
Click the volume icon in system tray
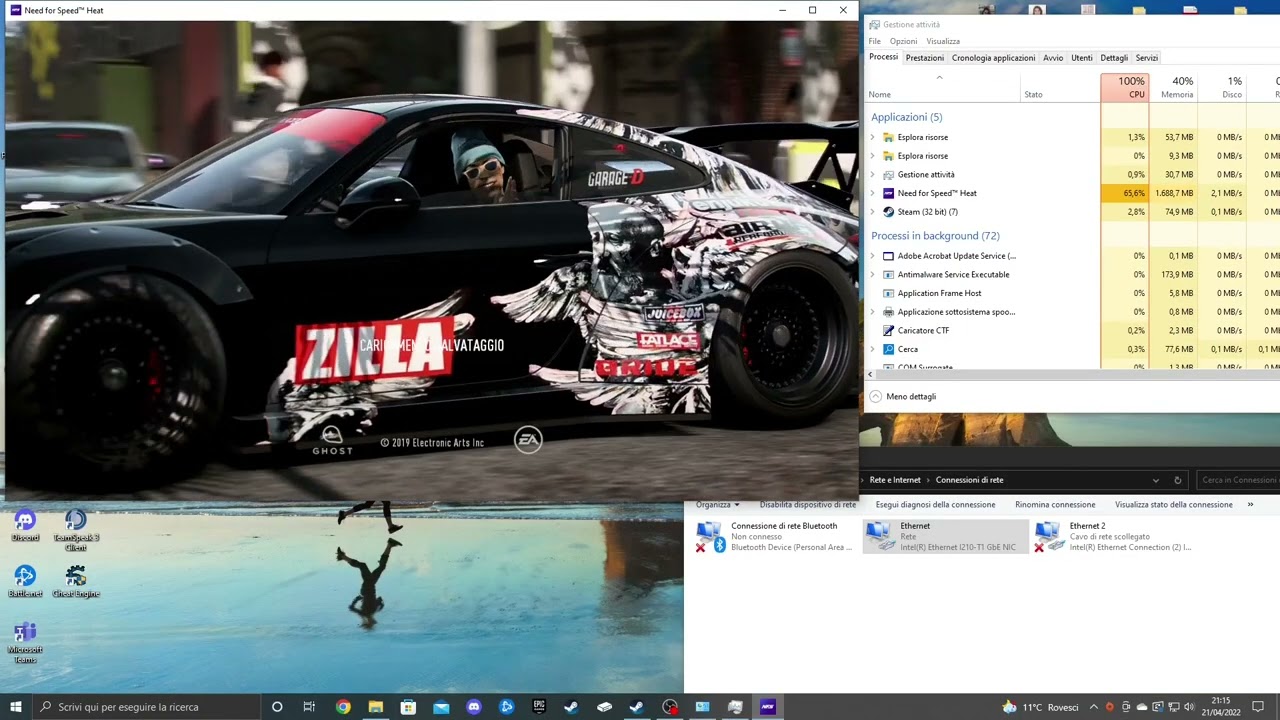[1189, 707]
